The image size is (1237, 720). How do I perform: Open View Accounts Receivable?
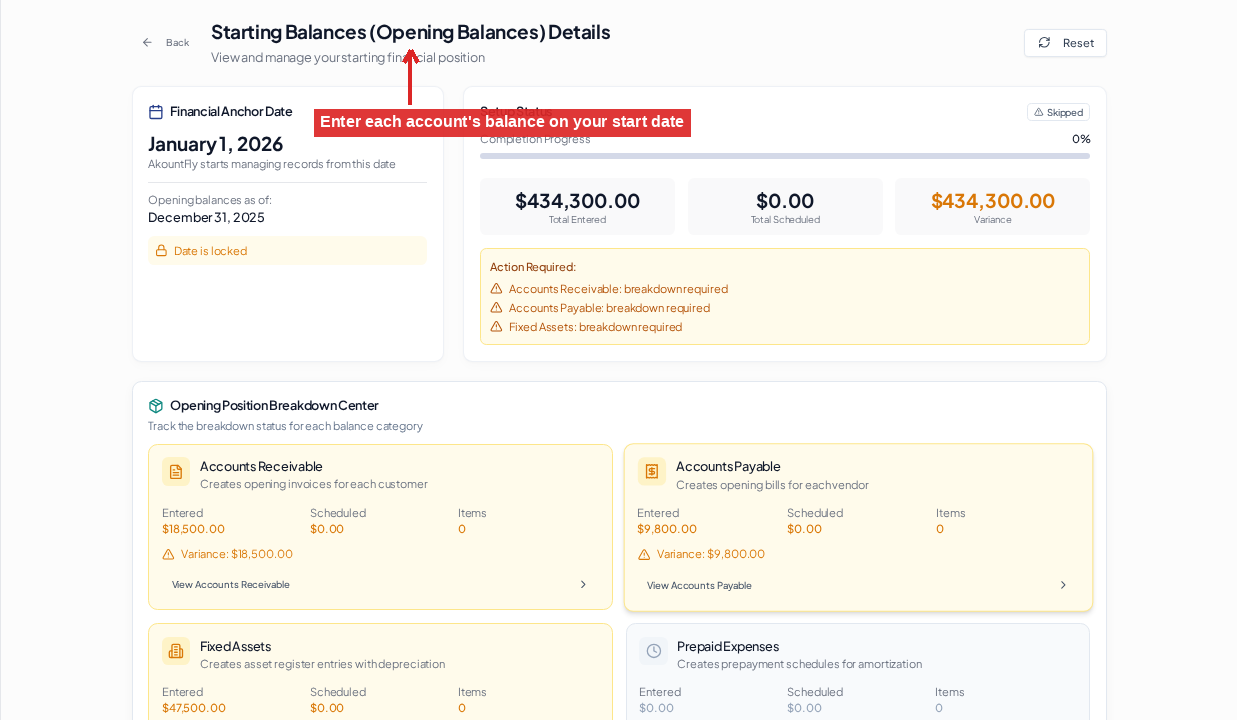point(380,585)
